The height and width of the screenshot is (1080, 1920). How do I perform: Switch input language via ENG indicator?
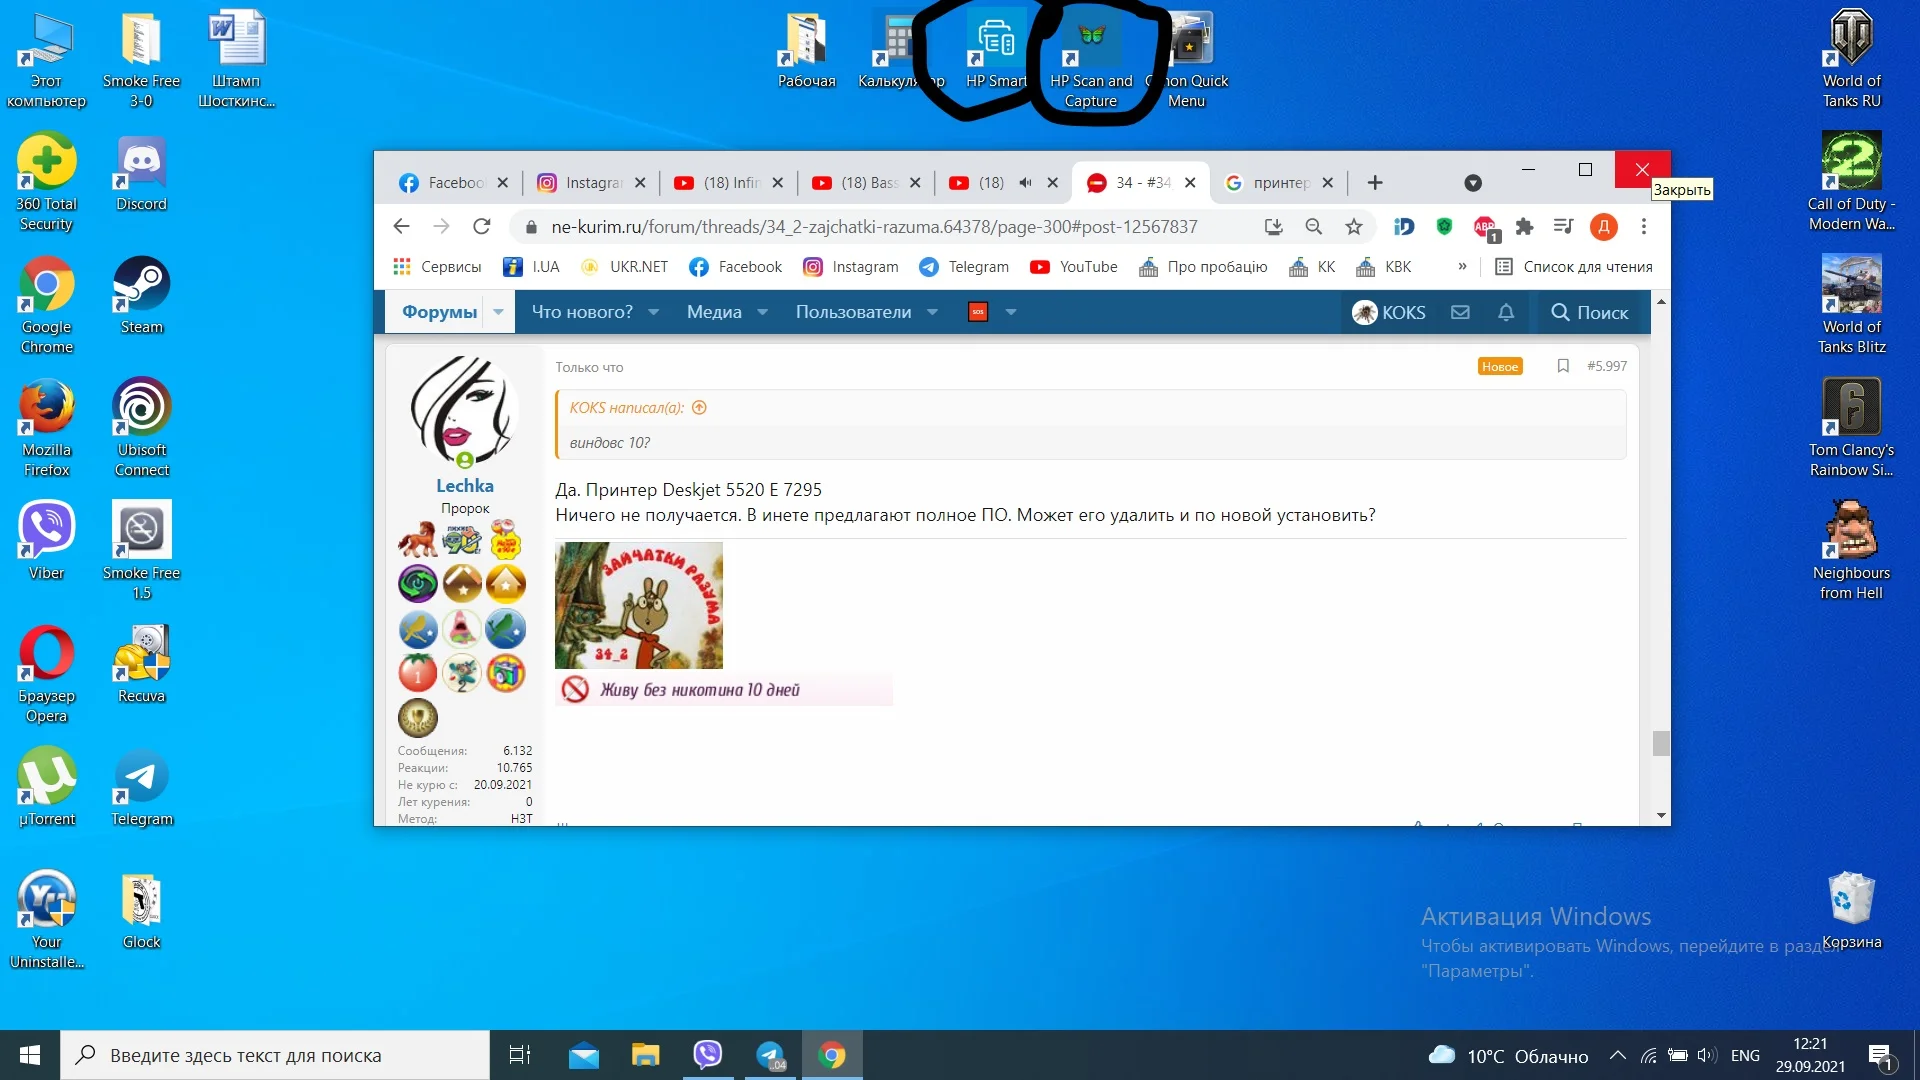(1745, 1055)
